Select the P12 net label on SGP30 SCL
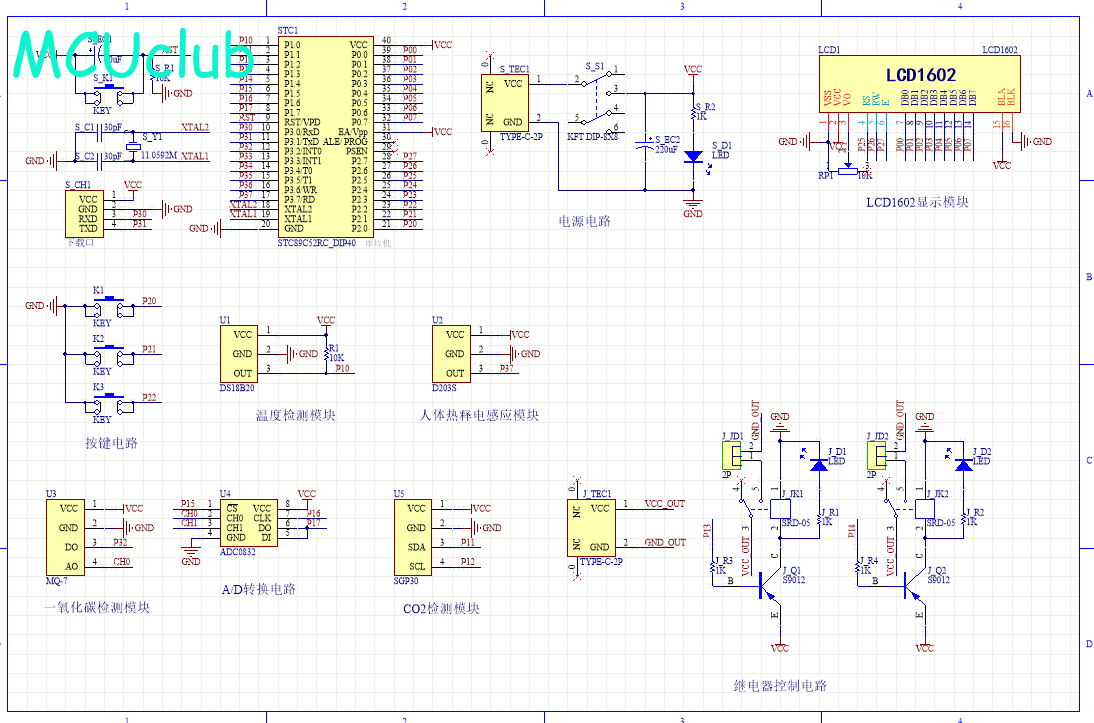Viewport: 1094px width, 723px height. pyautogui.click(x=467, y=561)
